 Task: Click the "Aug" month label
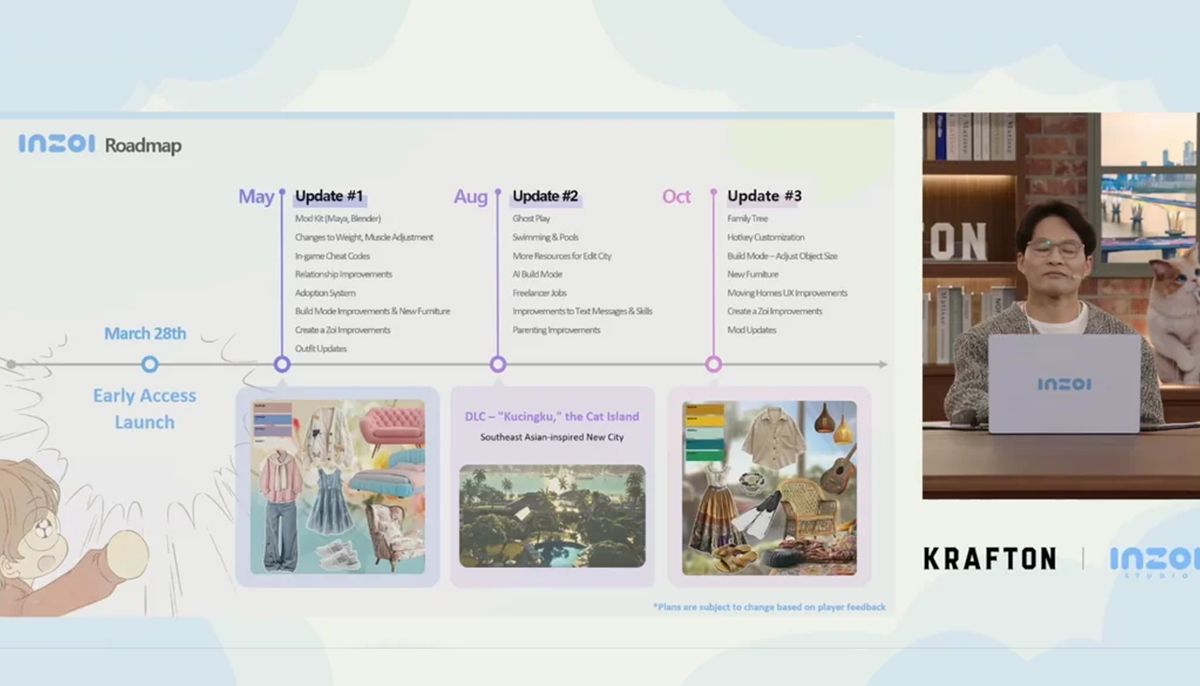471,196
